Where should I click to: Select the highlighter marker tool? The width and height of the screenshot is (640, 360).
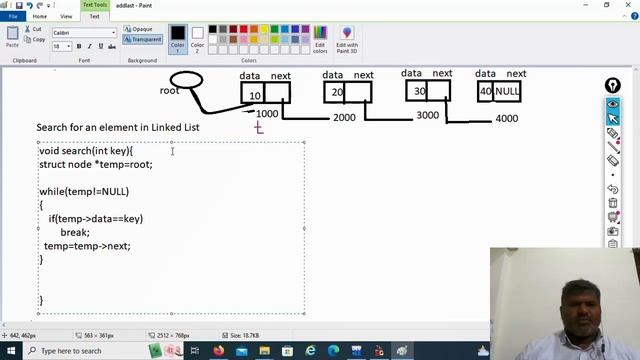pos(613,133)
